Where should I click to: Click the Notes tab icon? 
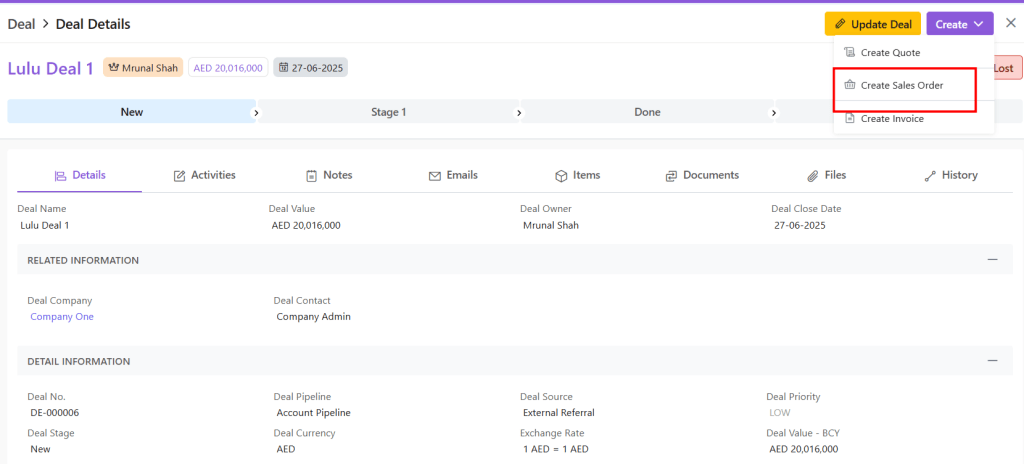pos(311,176)
